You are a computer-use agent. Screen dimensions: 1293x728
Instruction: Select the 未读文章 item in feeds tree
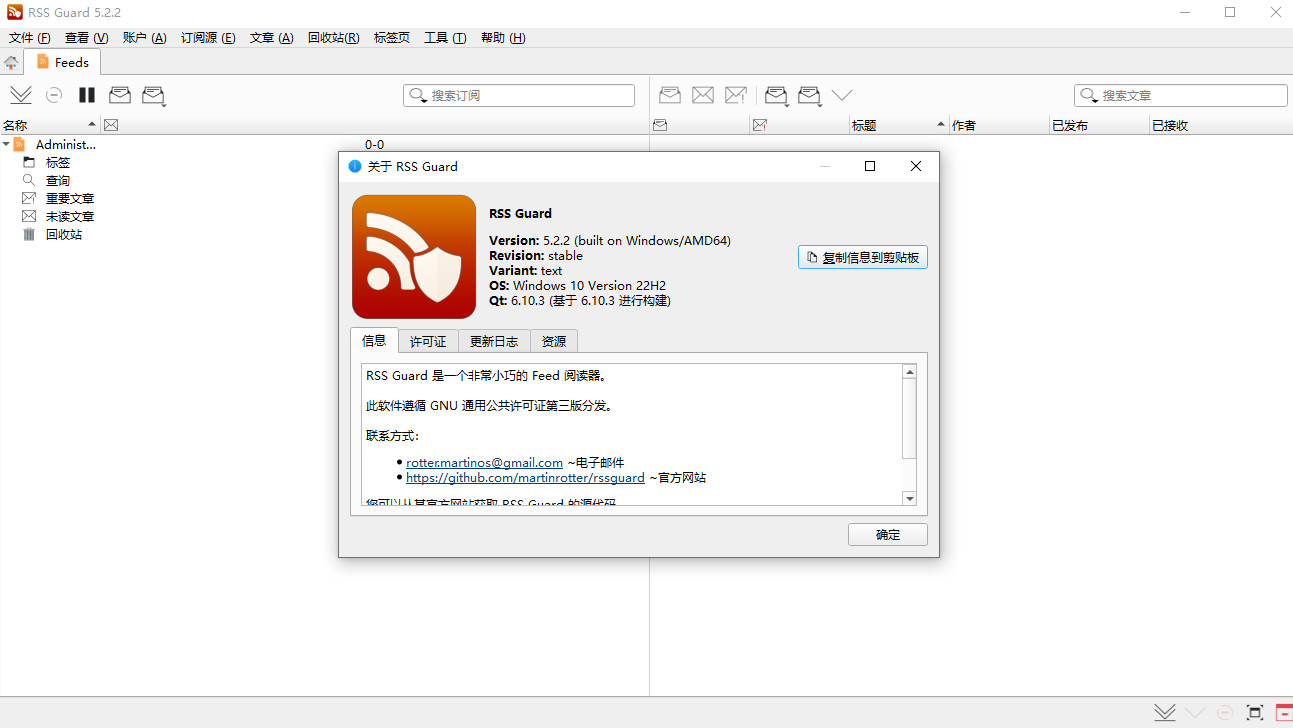(x=70, y=216)
